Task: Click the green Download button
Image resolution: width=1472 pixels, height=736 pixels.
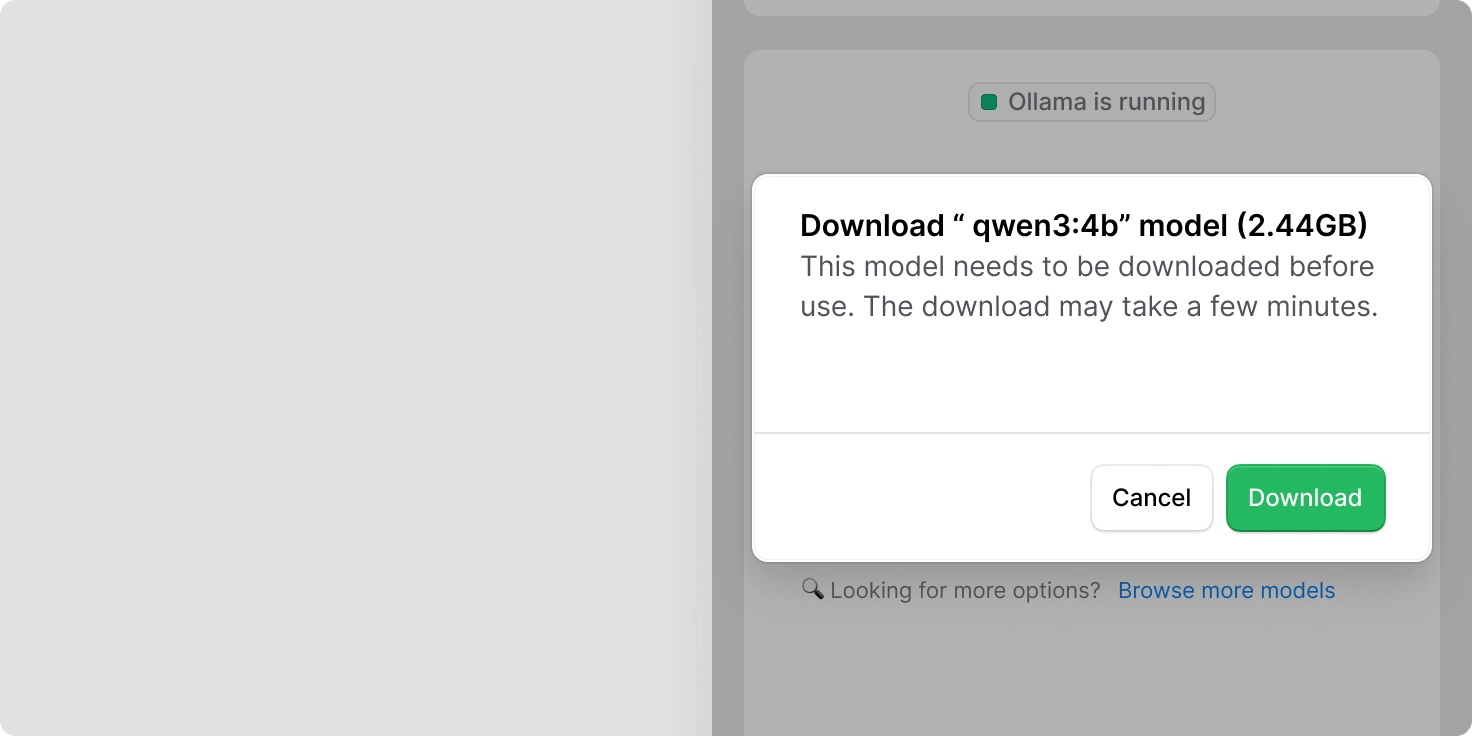Action: click(1305, 498)
